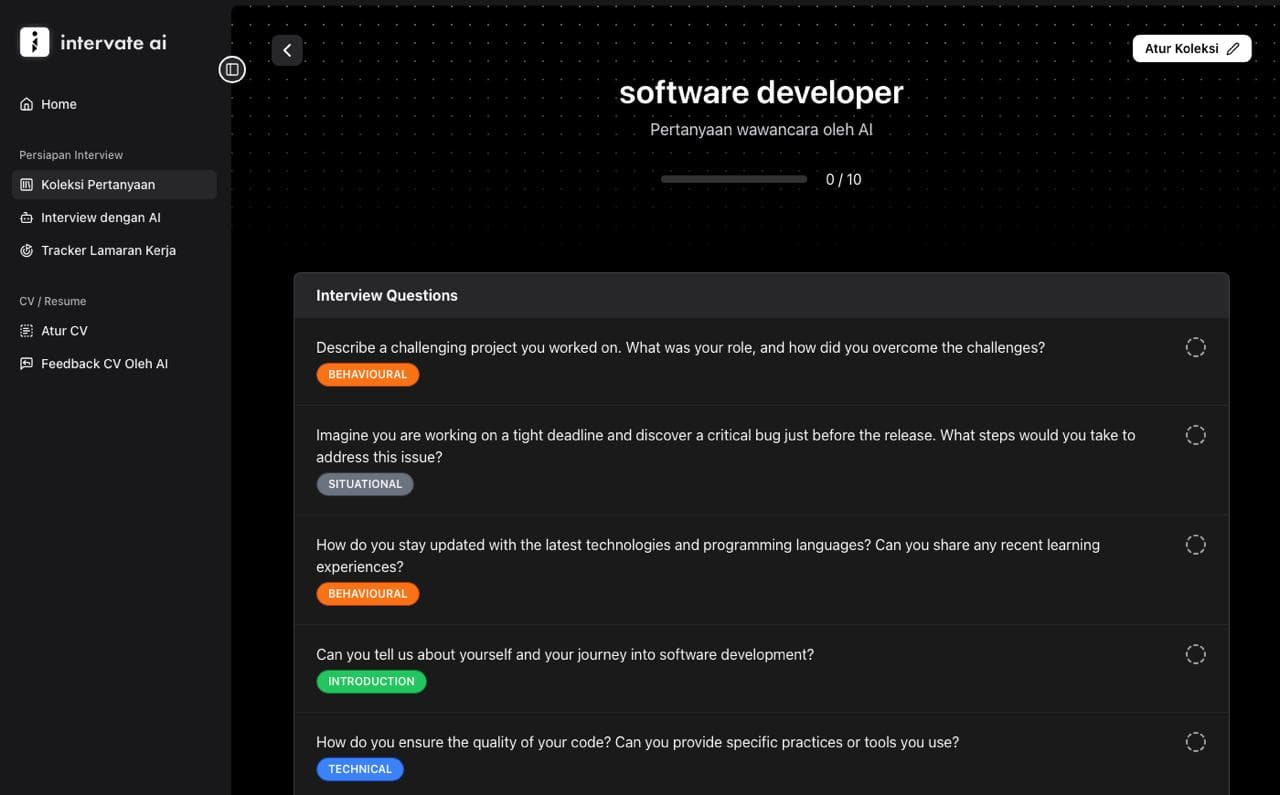This screenshot has height=795, width=1280.
Task: Check the circle beside the critical bug question
Action: (1196, 435)
